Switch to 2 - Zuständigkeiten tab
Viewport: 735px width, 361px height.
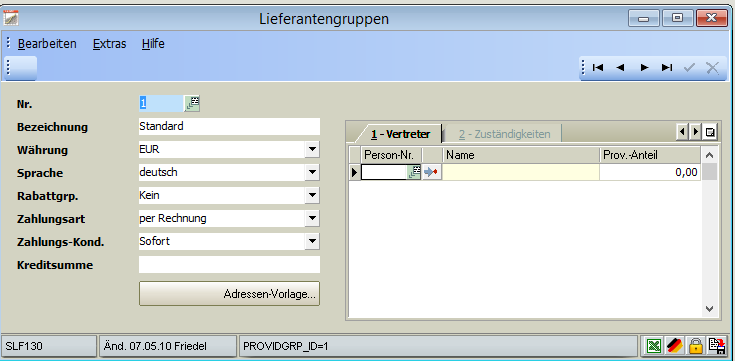[504, 134]
